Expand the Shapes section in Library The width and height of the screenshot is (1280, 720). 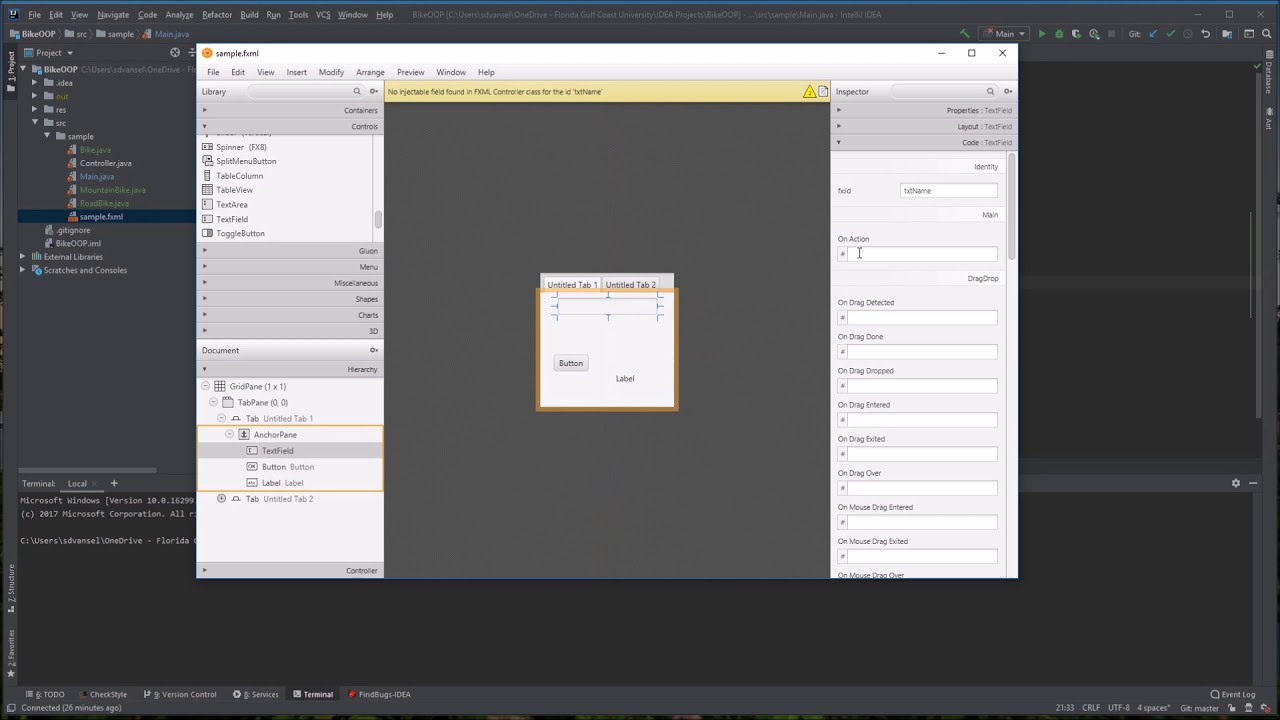[290, 299]
